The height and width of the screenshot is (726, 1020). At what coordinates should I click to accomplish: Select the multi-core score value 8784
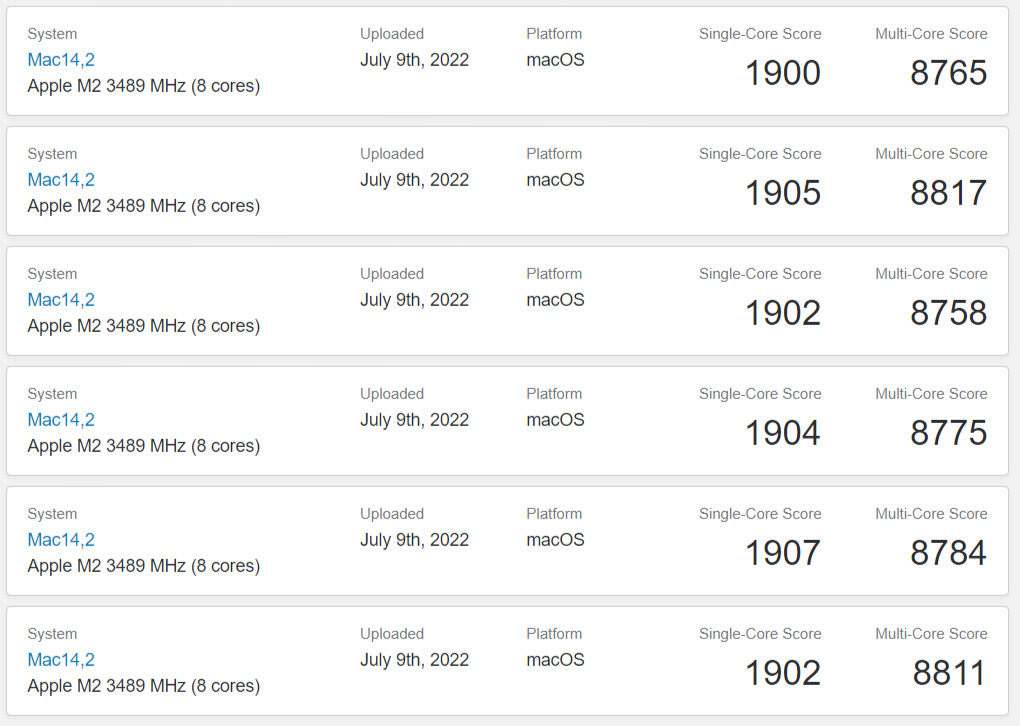(x=948, y=553)
